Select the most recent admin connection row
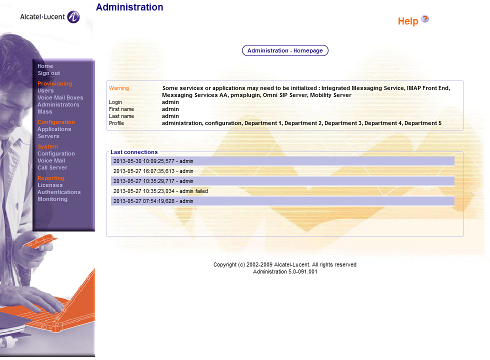Viewport: 490px width, 360px height. 283,161
